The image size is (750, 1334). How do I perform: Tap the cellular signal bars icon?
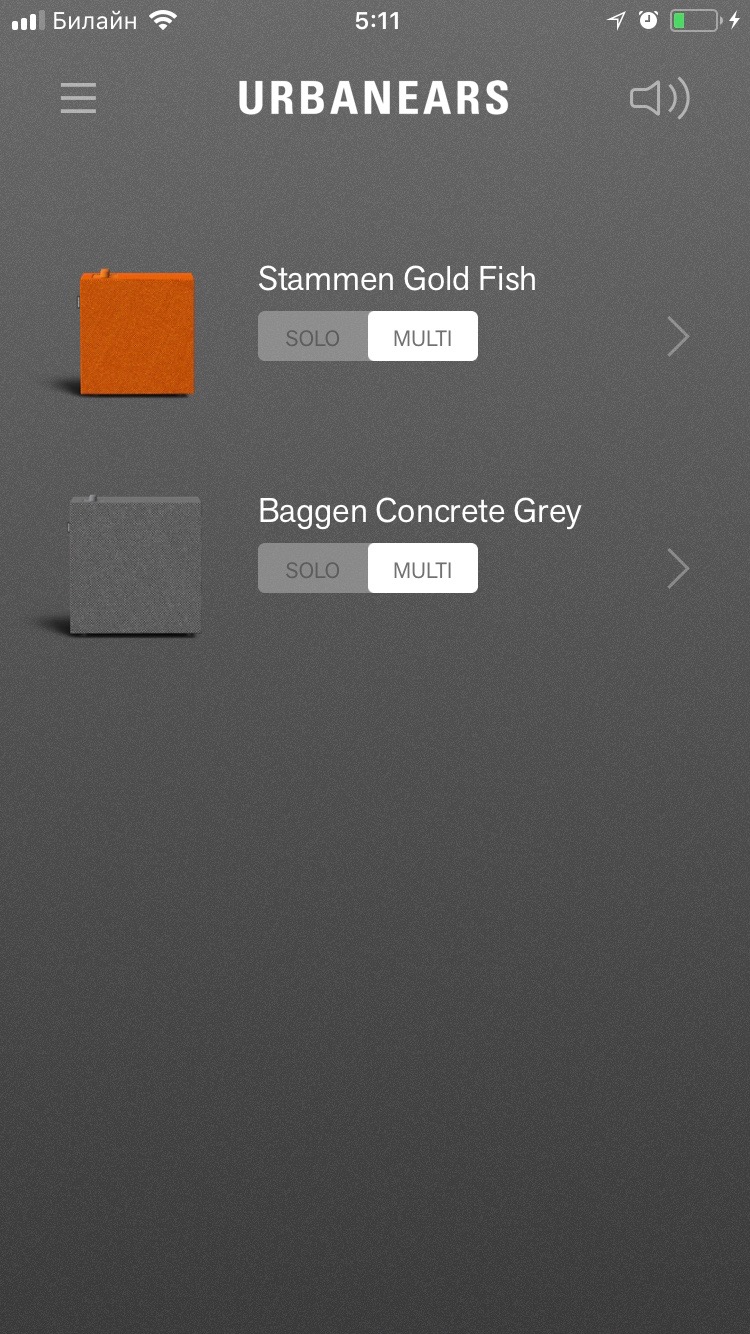[28, 21]
